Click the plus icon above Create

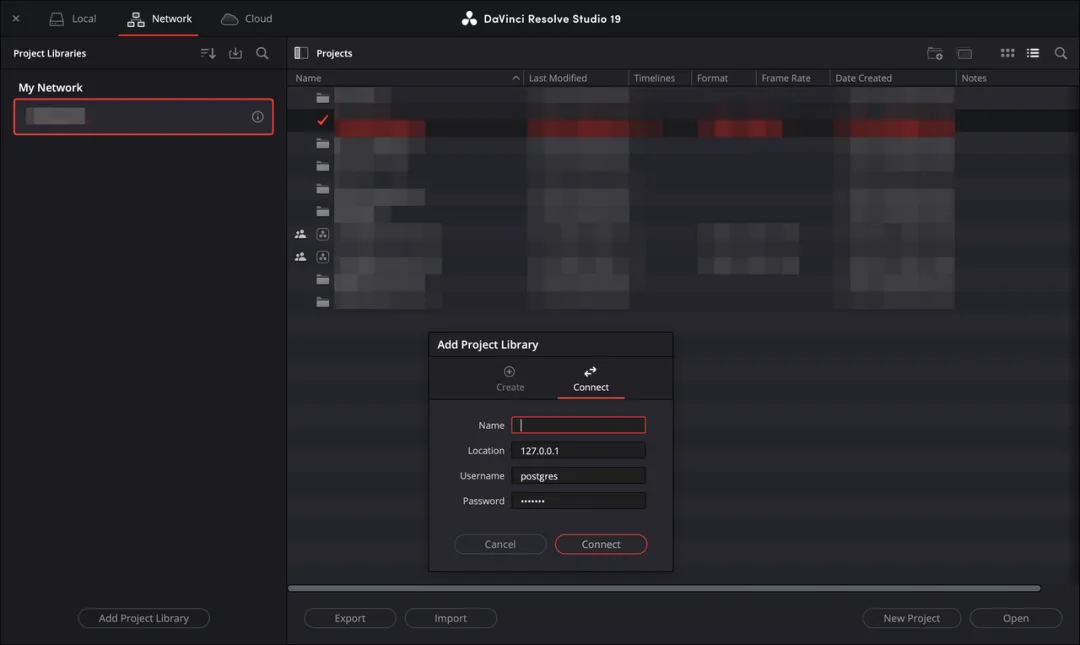pos(509,371)
